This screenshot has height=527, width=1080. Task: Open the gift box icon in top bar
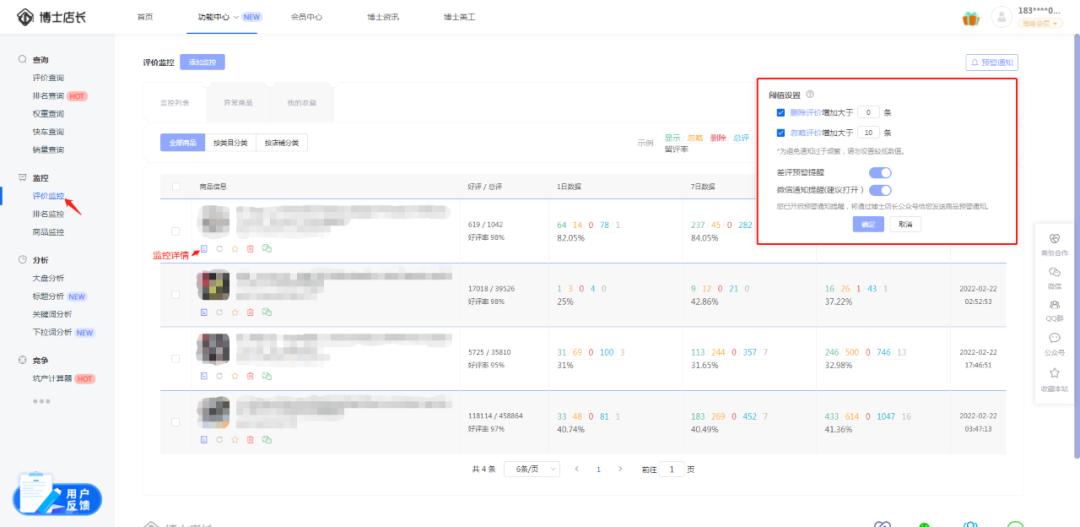[970, 18]
